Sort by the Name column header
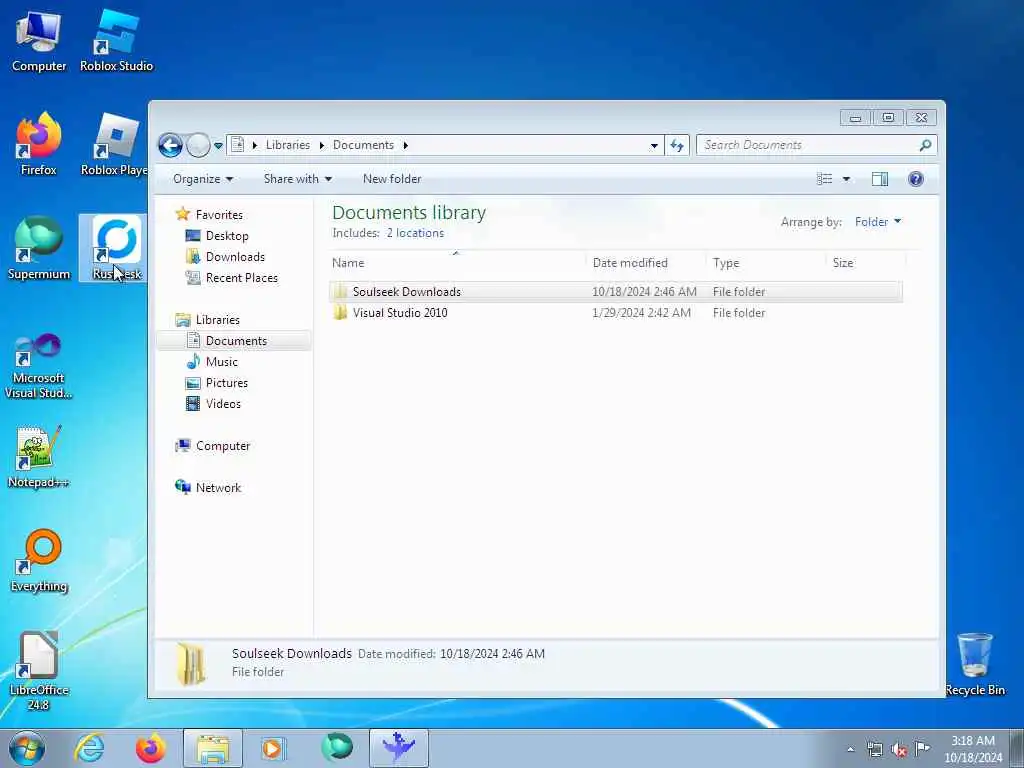Viewport: 1024px width, 768px height. tap(457, 263)
